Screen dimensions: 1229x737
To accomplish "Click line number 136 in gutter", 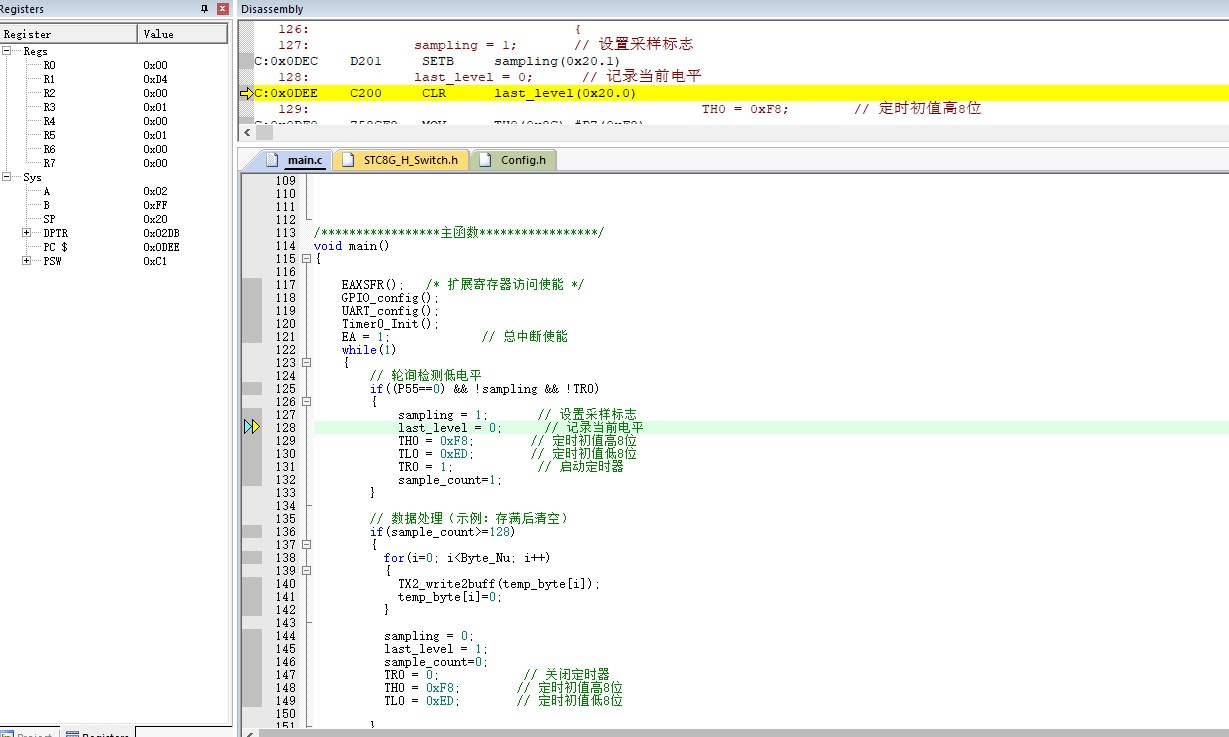I will pyautogui.click(x=286, y=532).
